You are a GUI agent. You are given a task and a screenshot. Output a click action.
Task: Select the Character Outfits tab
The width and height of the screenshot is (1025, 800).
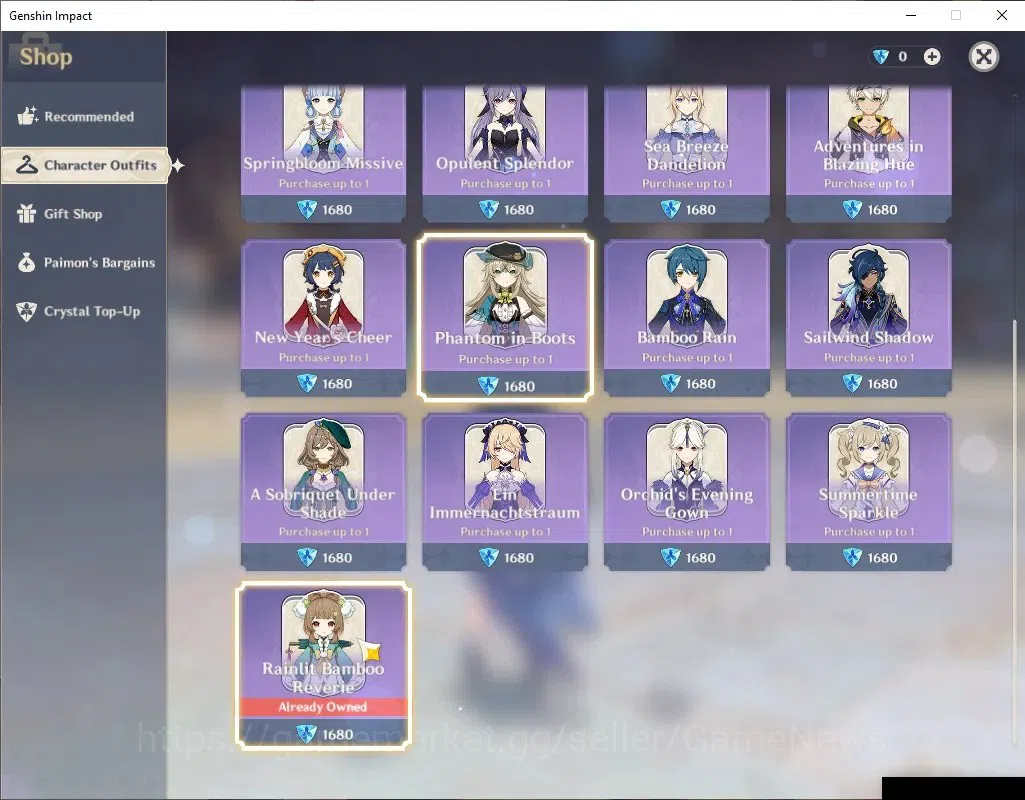pyautogui.click(x=85, y=165)
